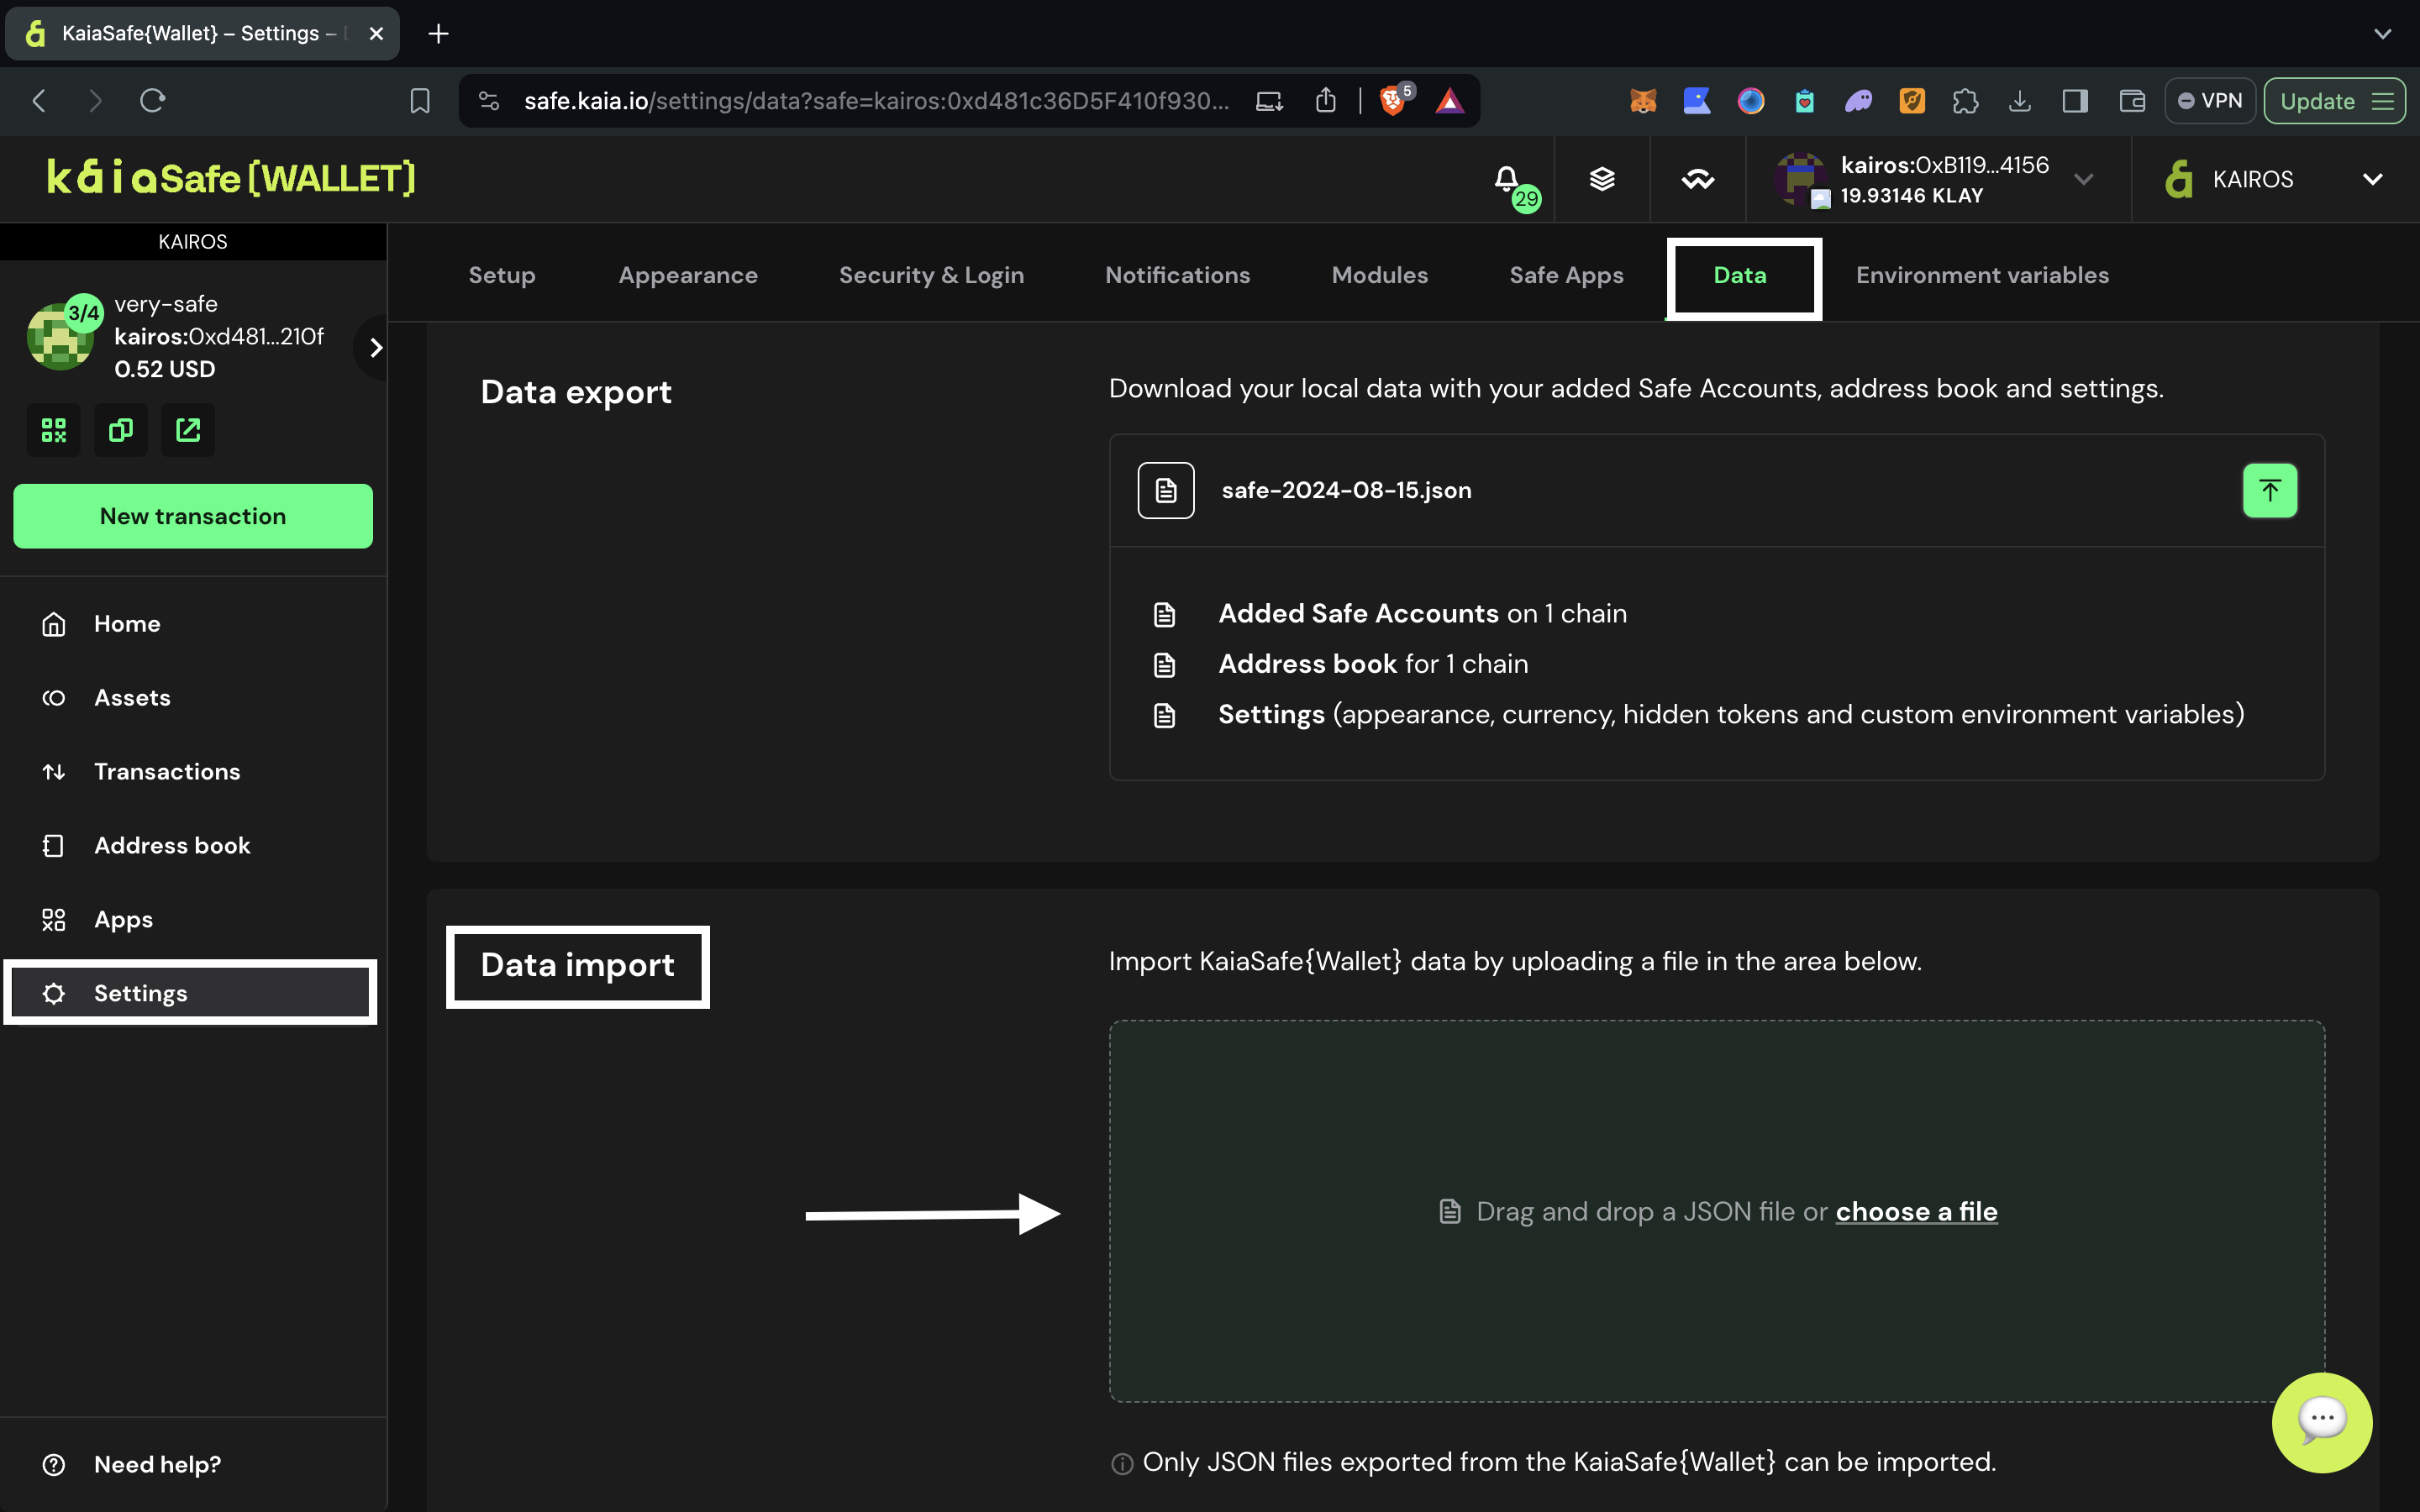
Task: Open the chat support bubble
Action: tap(2321, 1421)
